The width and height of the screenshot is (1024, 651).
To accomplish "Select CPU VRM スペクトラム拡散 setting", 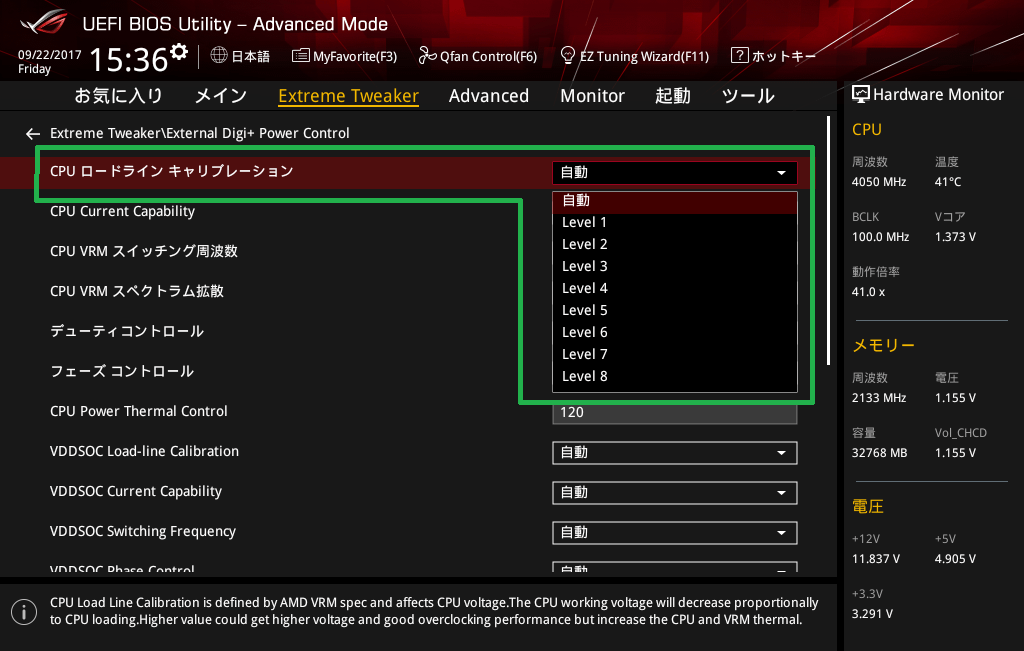I will tap(136, 291).
